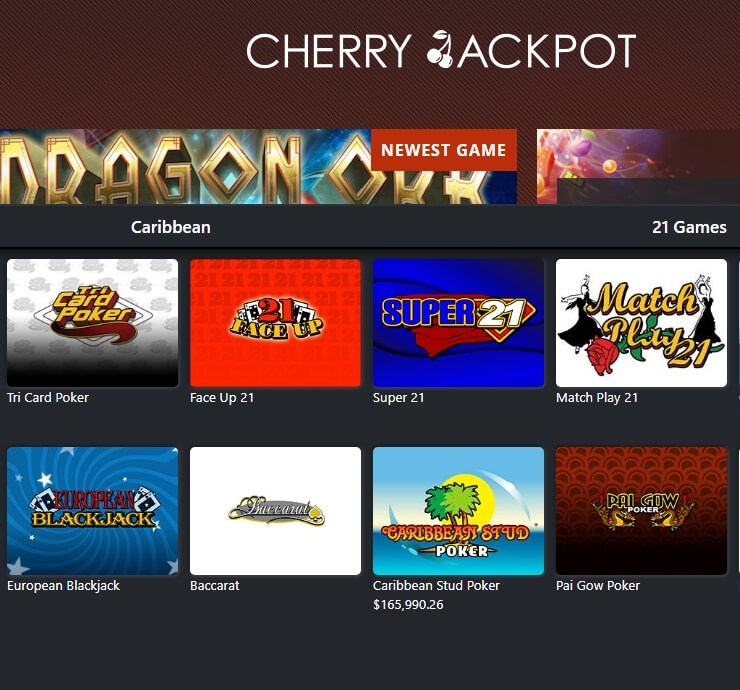This screenshot has width=740, height=690.
Task: Click the 21 Games count label
Action: (x=689, y=227)
